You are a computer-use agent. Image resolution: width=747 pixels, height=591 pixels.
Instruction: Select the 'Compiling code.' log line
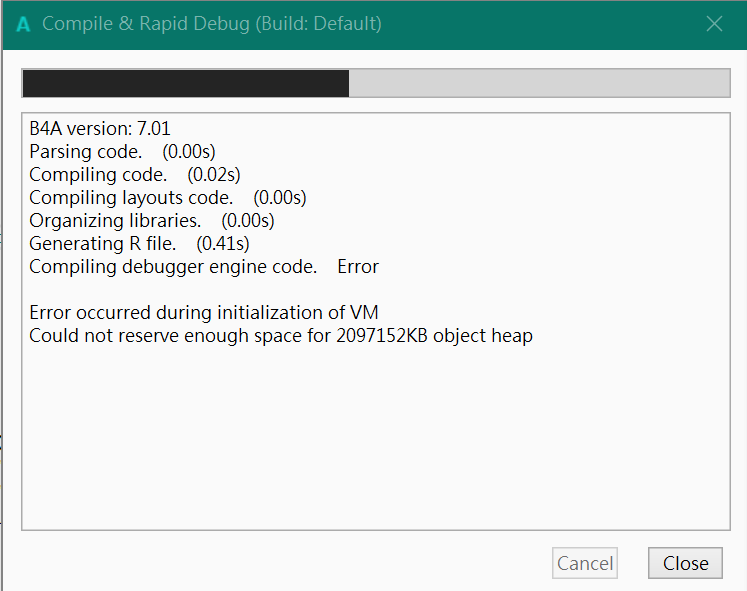pyautogui.click(x=135, y=175)
